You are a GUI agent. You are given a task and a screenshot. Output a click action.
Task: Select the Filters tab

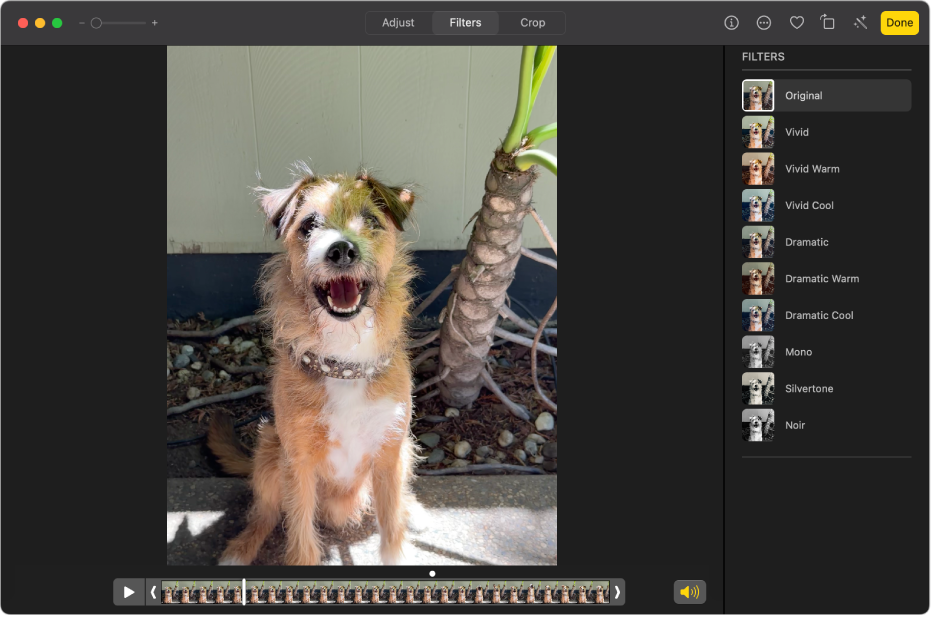(x=465, y=23)
